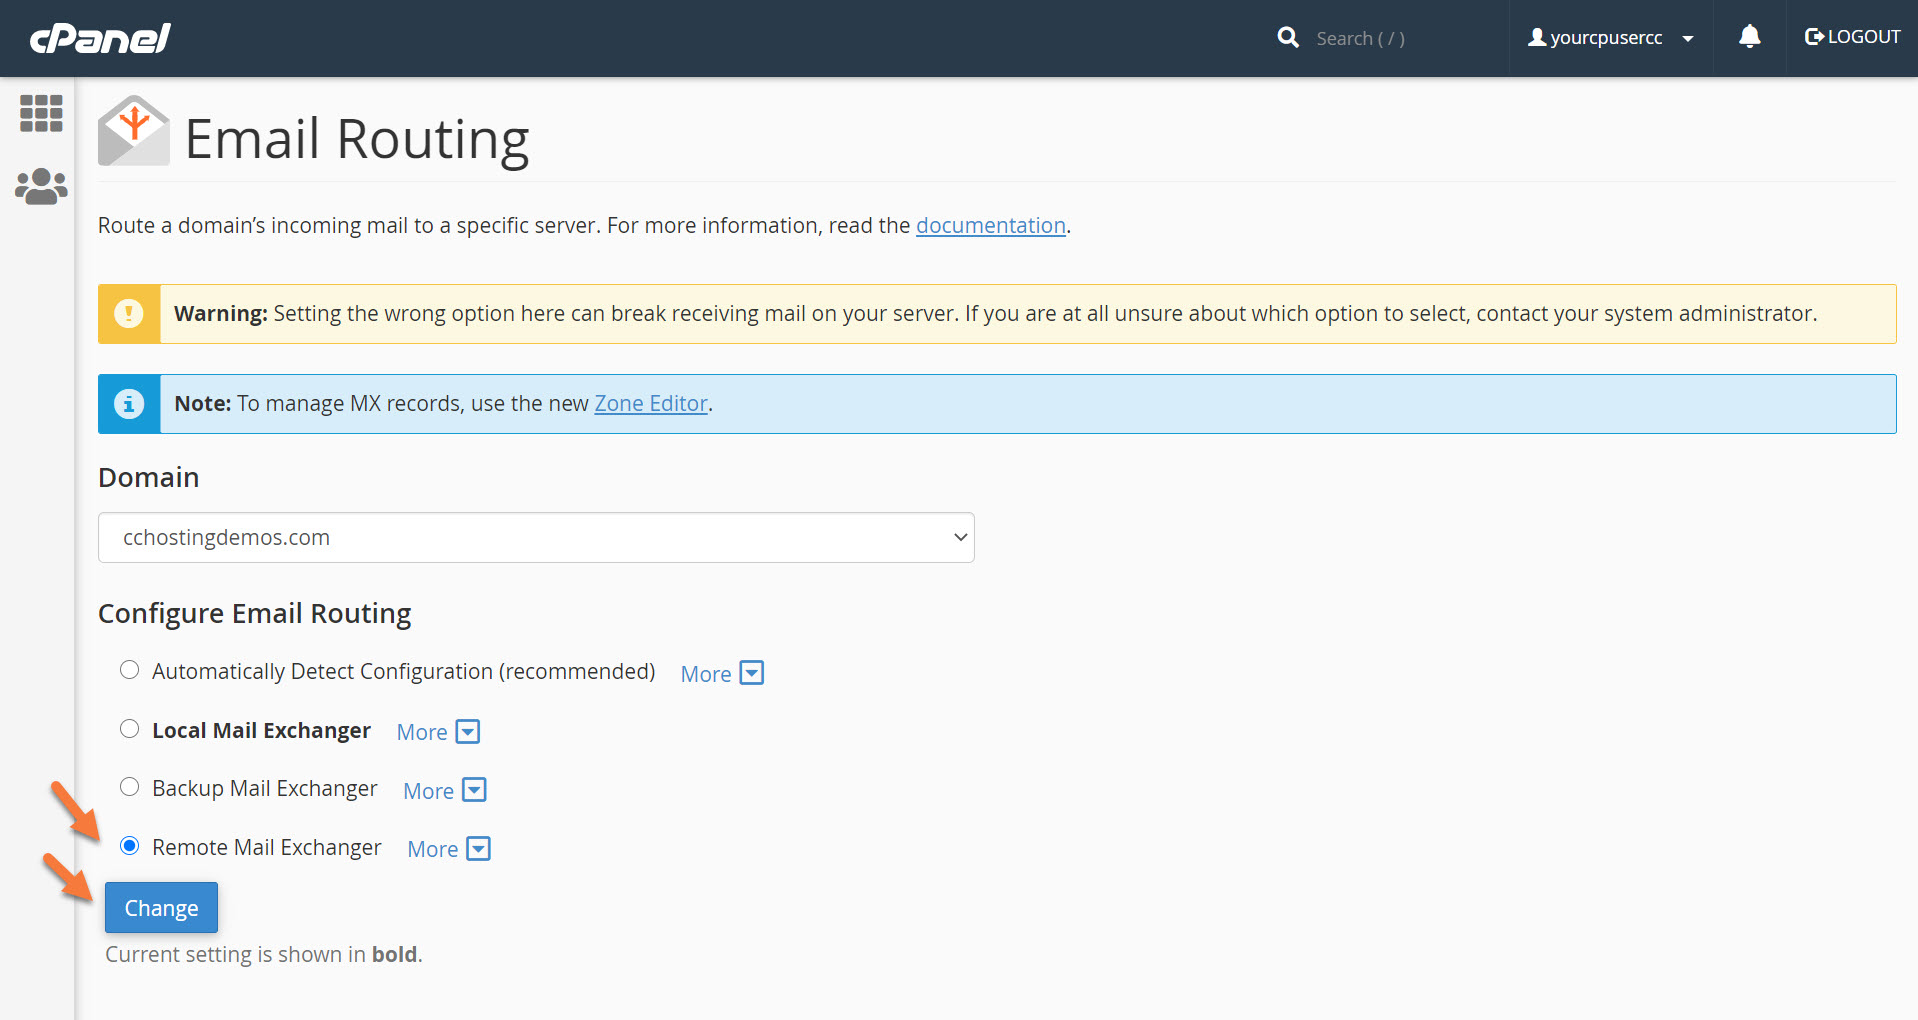Select Local Mail Exchanger radio button
1918x1020 pixels.
click(130, 729)
